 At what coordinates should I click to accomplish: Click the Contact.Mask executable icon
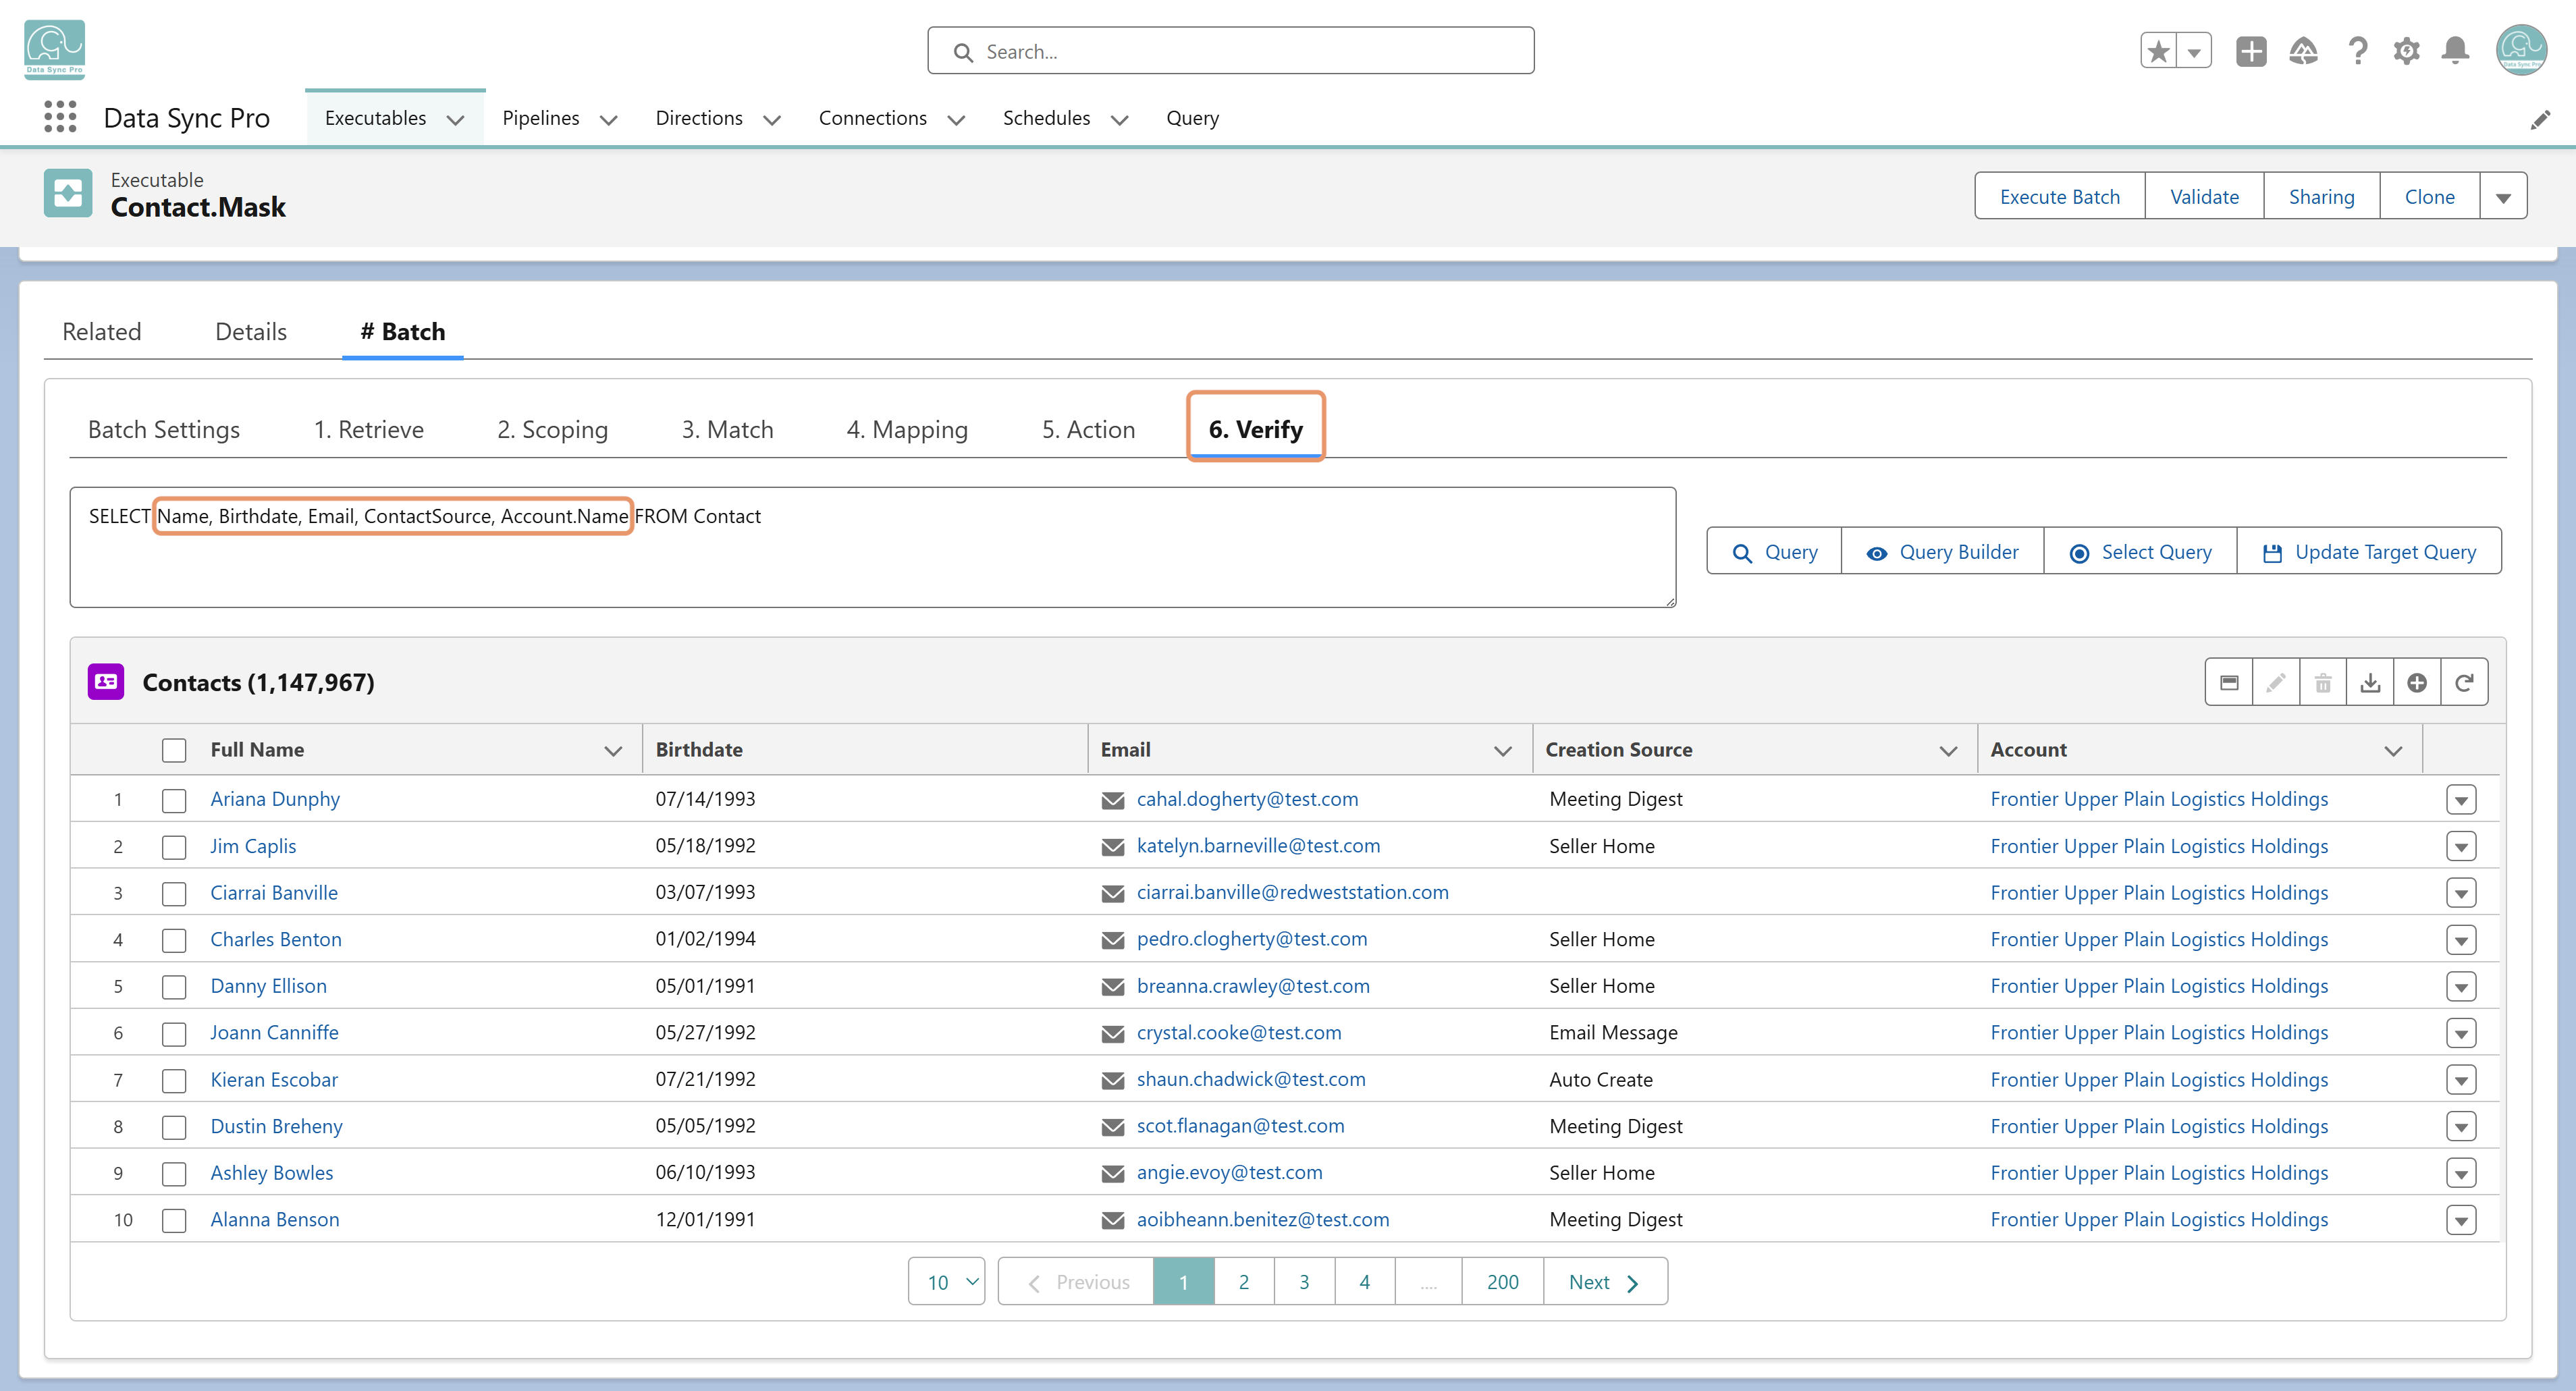[68, 193]
